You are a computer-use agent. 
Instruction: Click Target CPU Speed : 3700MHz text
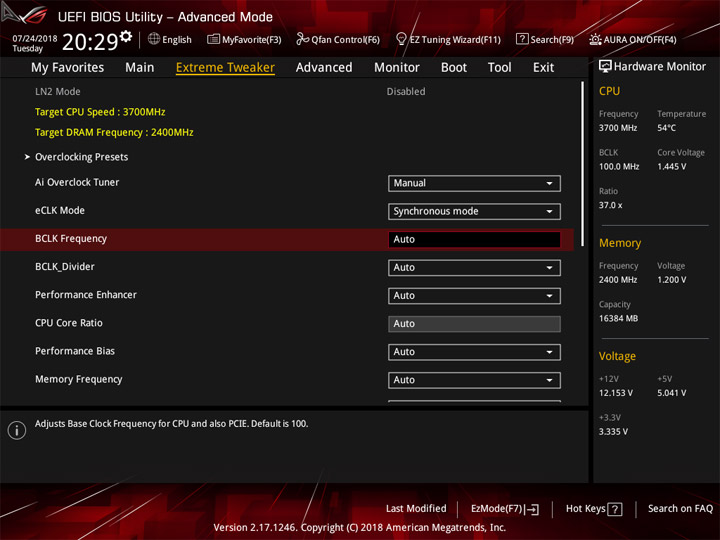pos(100,112)
